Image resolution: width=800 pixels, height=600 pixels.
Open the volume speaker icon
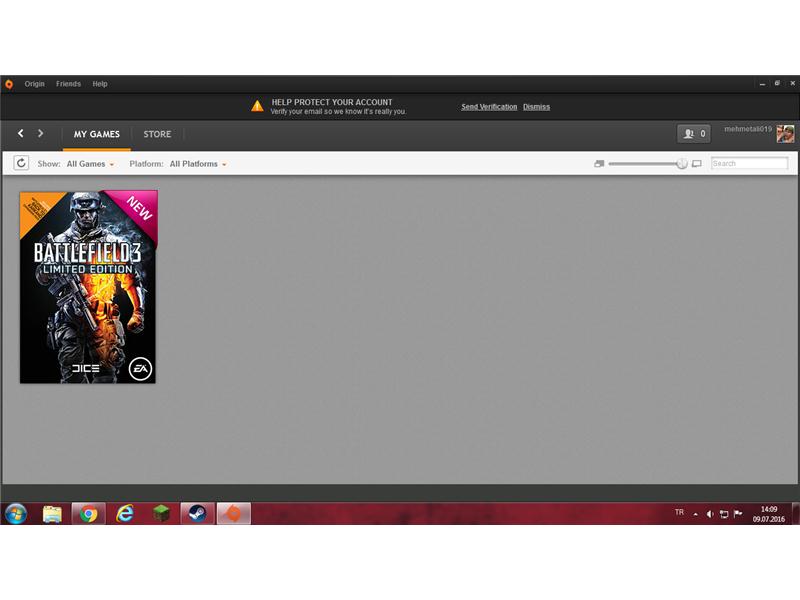tap(710, 514)
